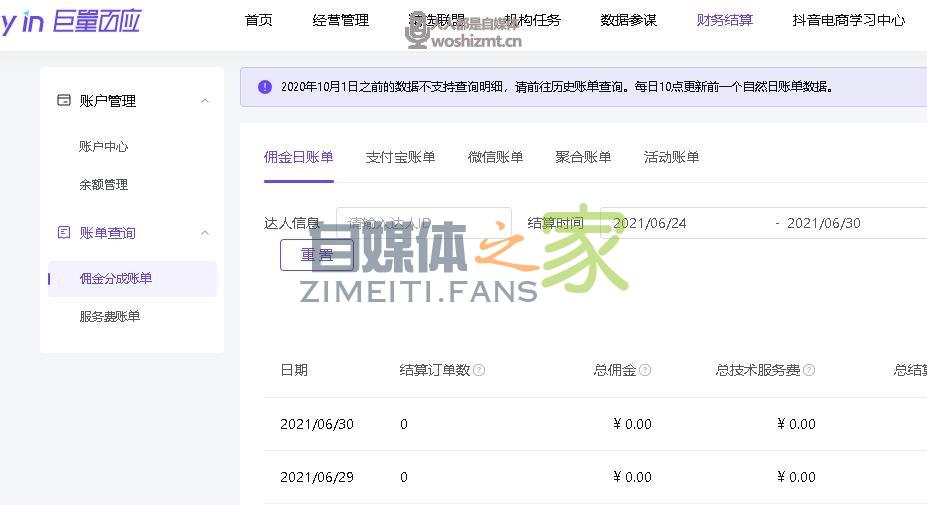Collapse the 账单查询 section chevron

click(205, 233)
